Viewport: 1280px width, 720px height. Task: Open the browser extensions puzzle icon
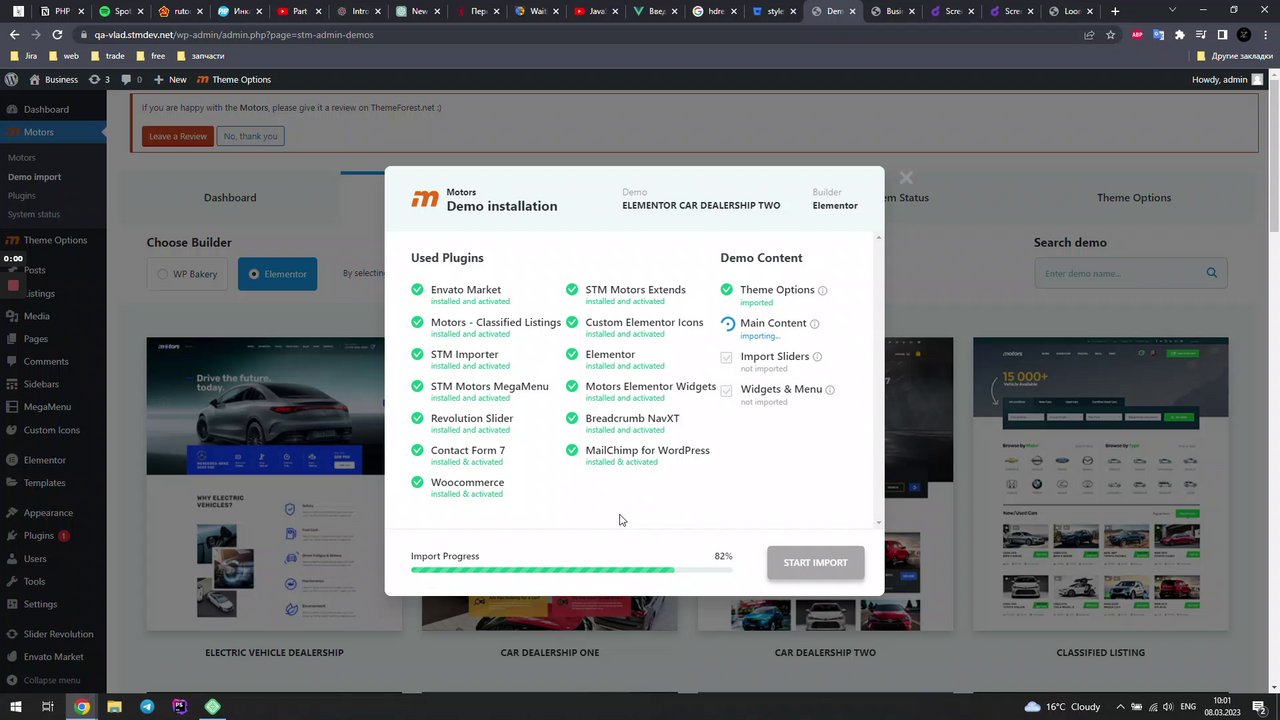(x=1180, y=34)
